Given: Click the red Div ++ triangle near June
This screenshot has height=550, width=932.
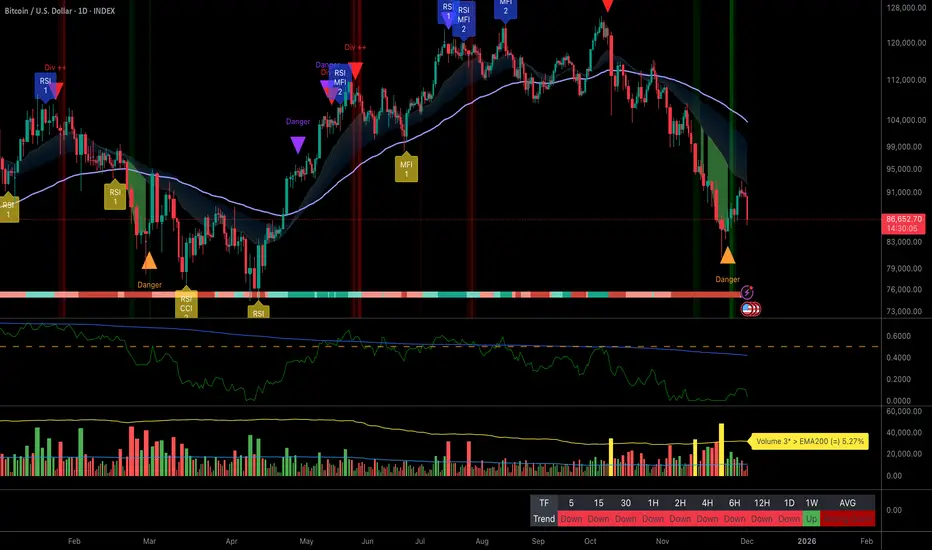Looking at the screenshot, I should click(x=355, y=70).
